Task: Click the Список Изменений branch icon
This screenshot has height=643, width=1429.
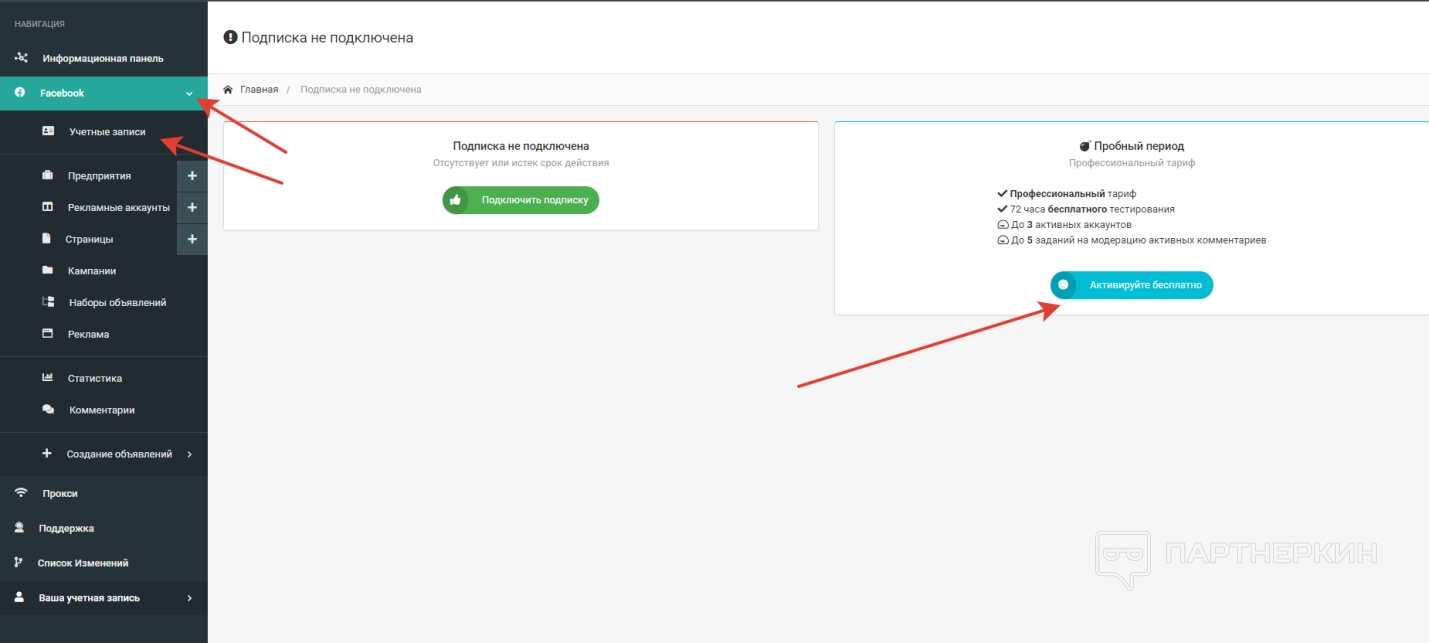Action: click(18, 563)
